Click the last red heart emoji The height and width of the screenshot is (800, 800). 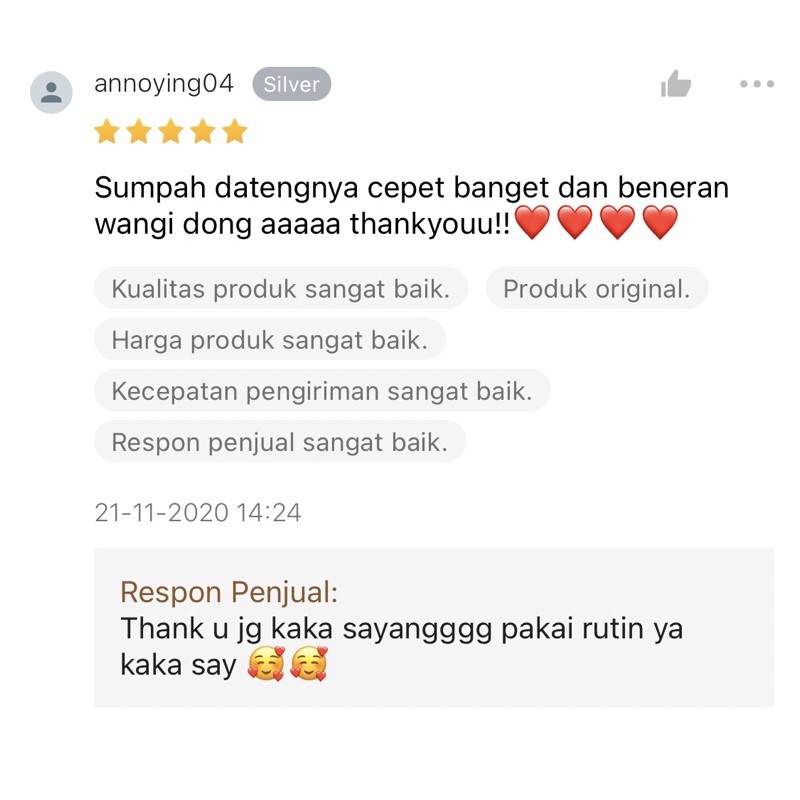point(660,222)
